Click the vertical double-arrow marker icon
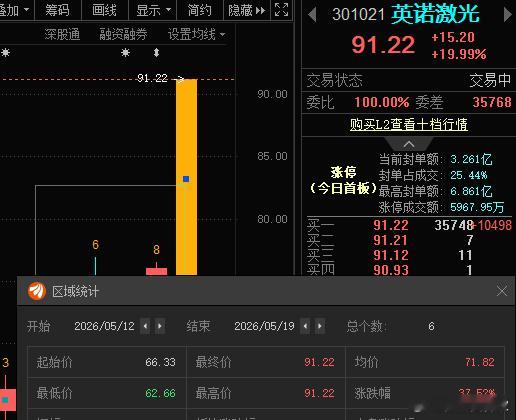Screen dimensions: 516x420 [156, 53]
